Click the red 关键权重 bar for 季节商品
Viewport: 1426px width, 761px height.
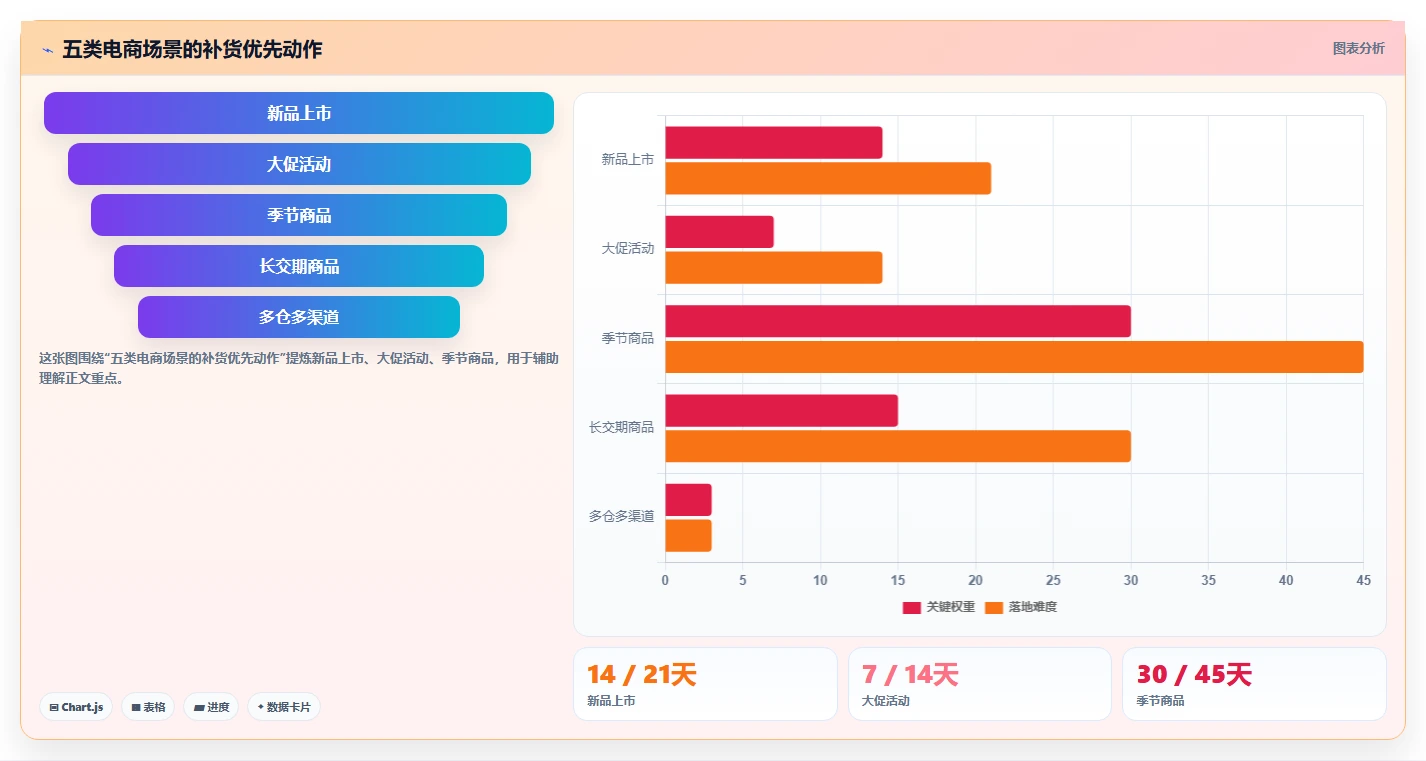tap(898, 321)
